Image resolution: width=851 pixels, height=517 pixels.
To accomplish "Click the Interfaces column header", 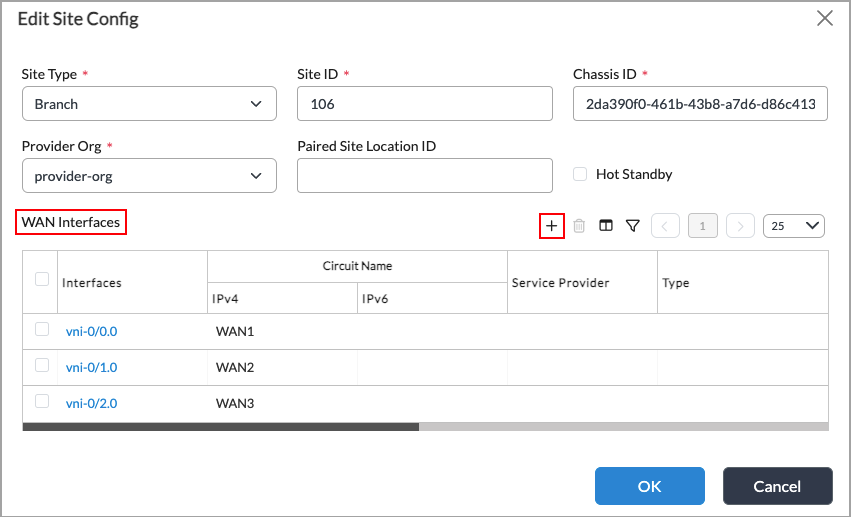I will tap(132, 283).
